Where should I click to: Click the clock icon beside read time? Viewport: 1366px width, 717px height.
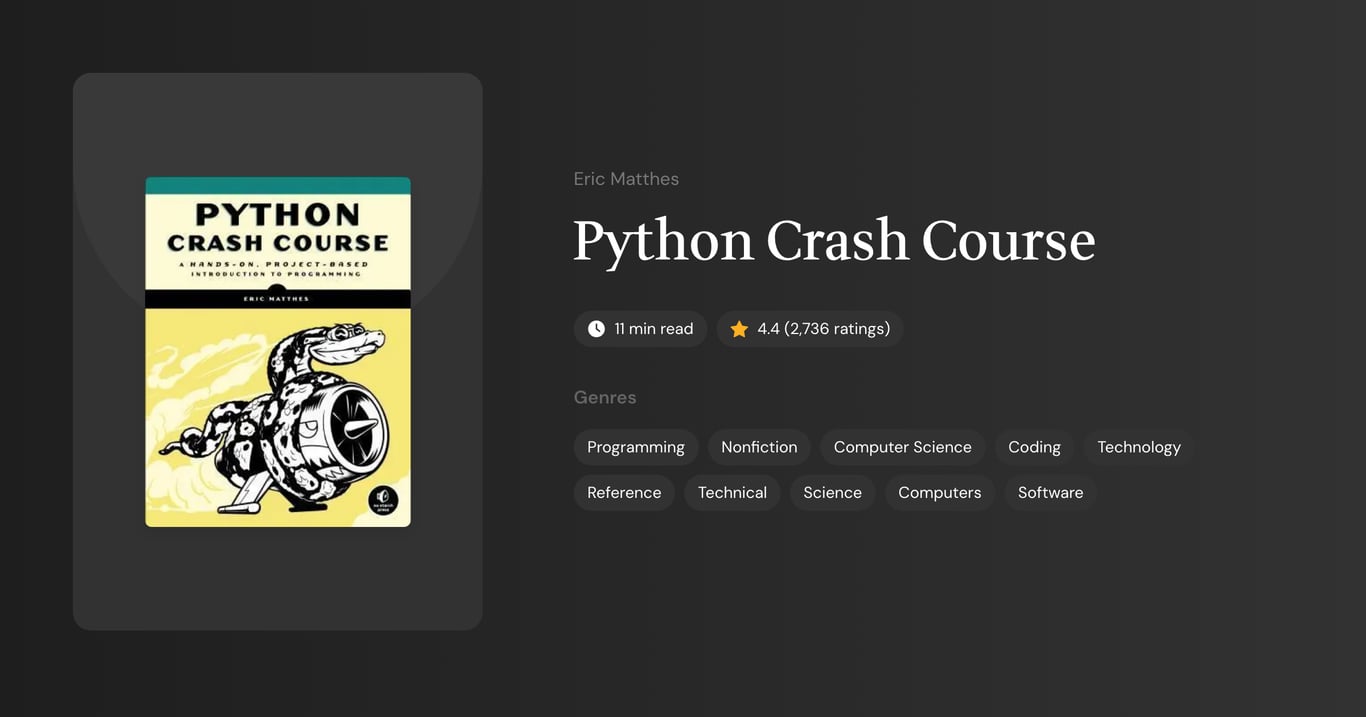[596, 329]
